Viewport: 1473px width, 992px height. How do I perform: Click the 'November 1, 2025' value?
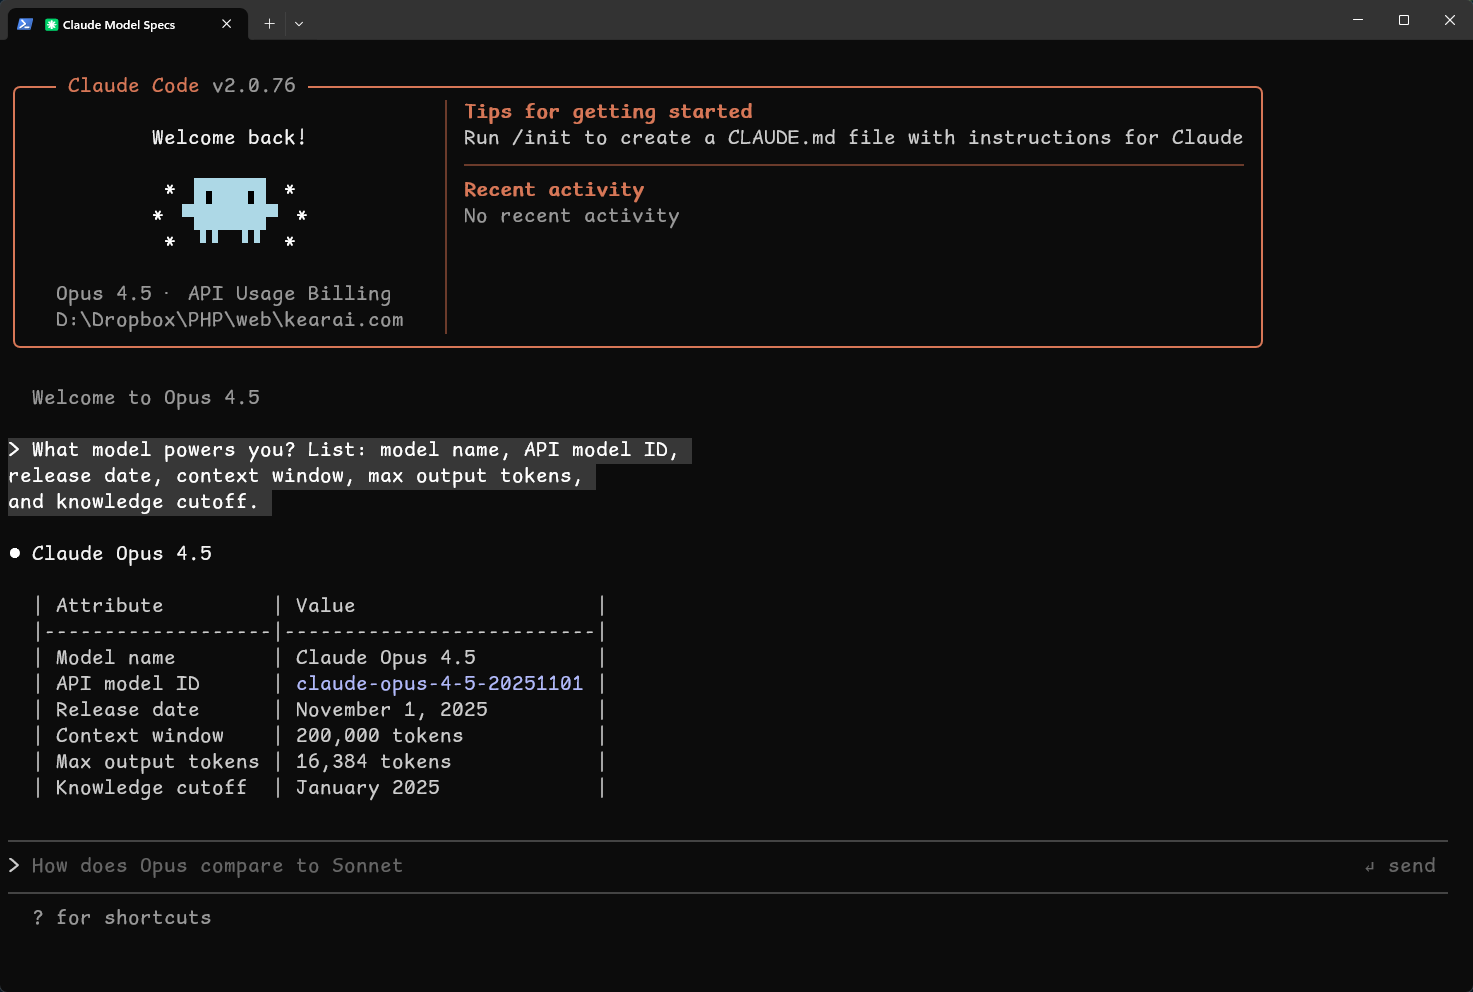392,710
